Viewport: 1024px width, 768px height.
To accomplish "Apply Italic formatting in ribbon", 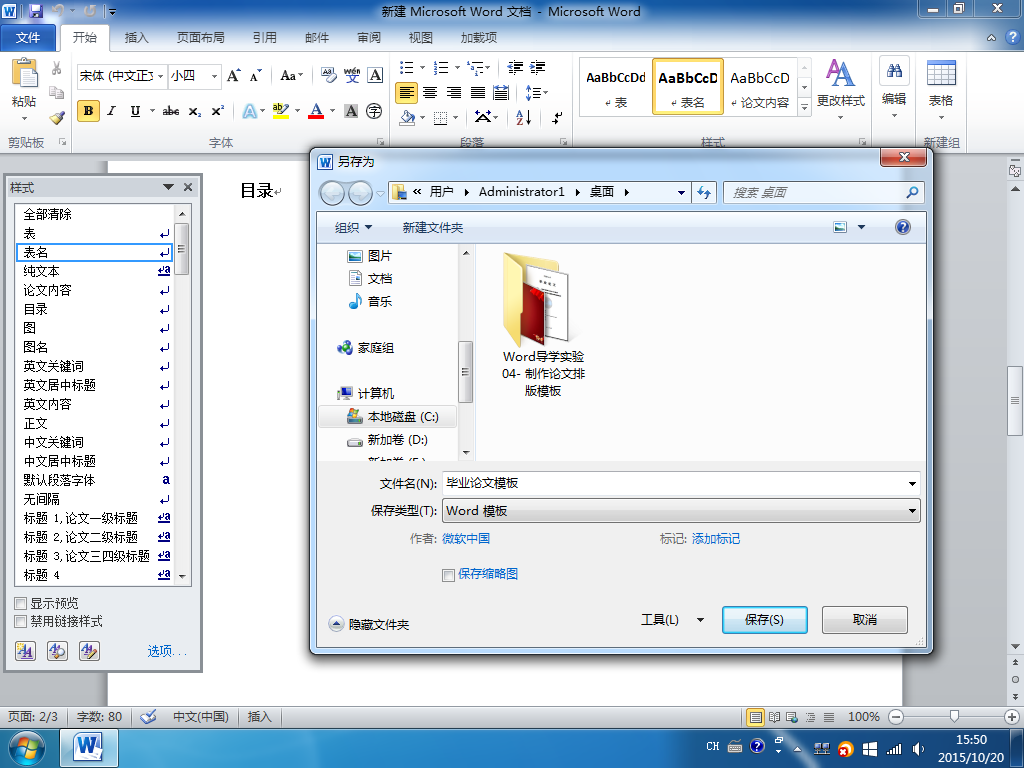I will [x=112, y=111].
